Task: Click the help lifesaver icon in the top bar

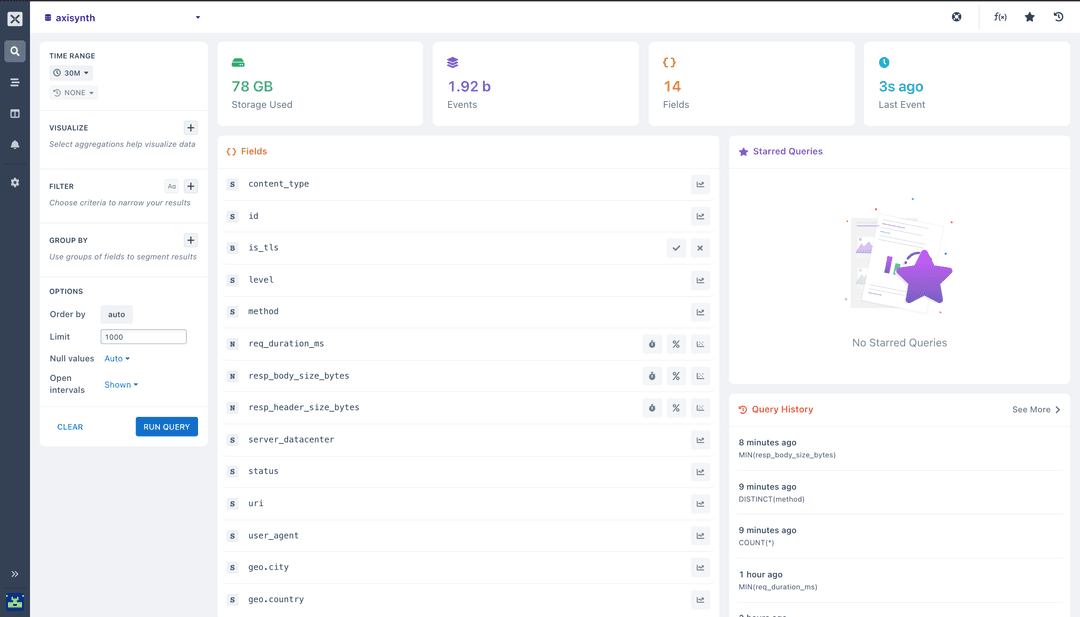Action: coord(956,16)
